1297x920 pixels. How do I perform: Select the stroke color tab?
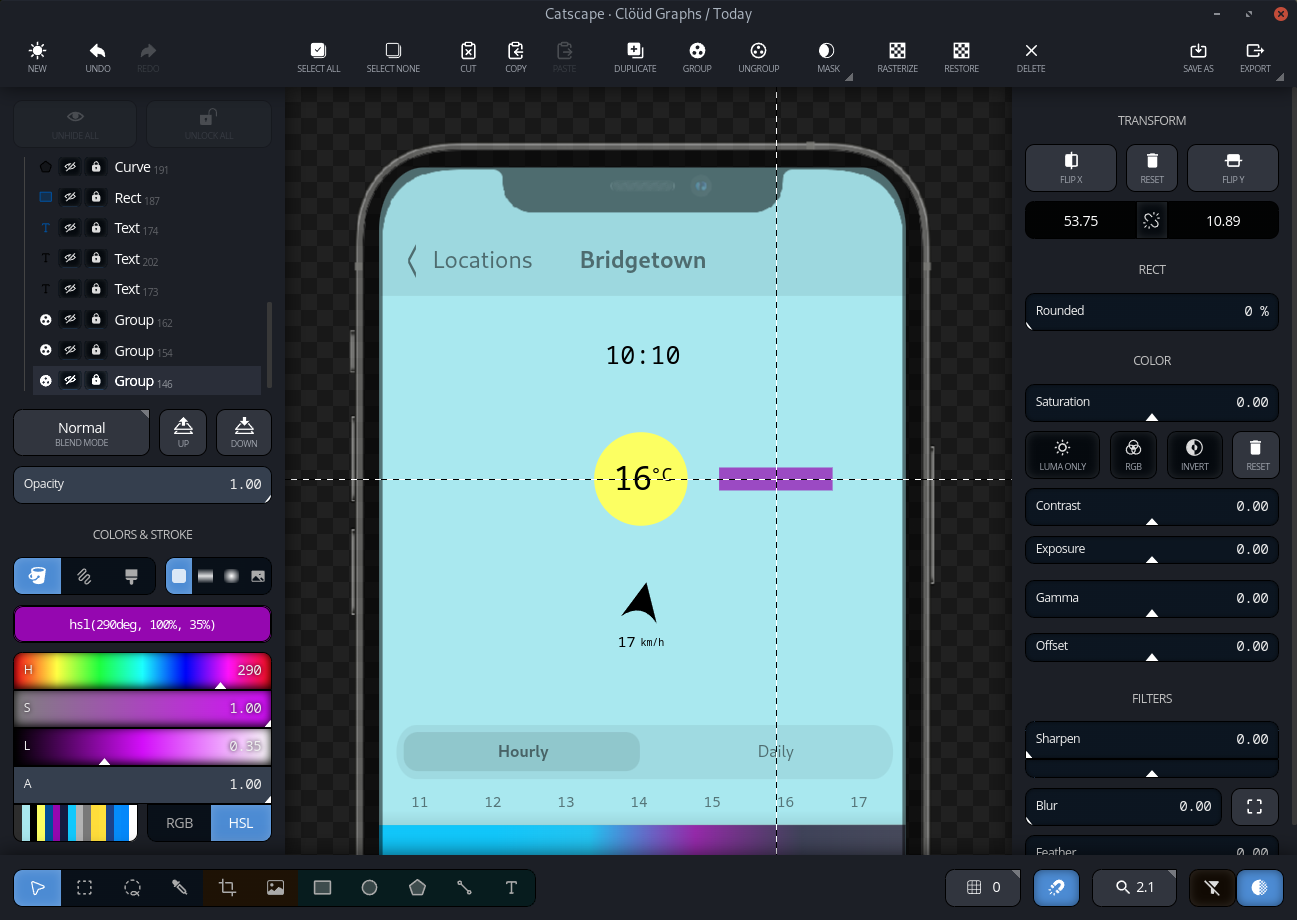(85, 576)
